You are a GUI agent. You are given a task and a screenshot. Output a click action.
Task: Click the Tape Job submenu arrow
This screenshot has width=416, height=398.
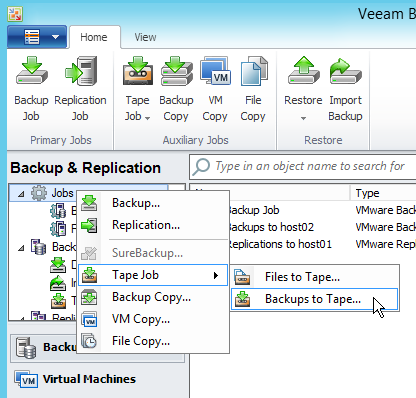pos(216,275)
